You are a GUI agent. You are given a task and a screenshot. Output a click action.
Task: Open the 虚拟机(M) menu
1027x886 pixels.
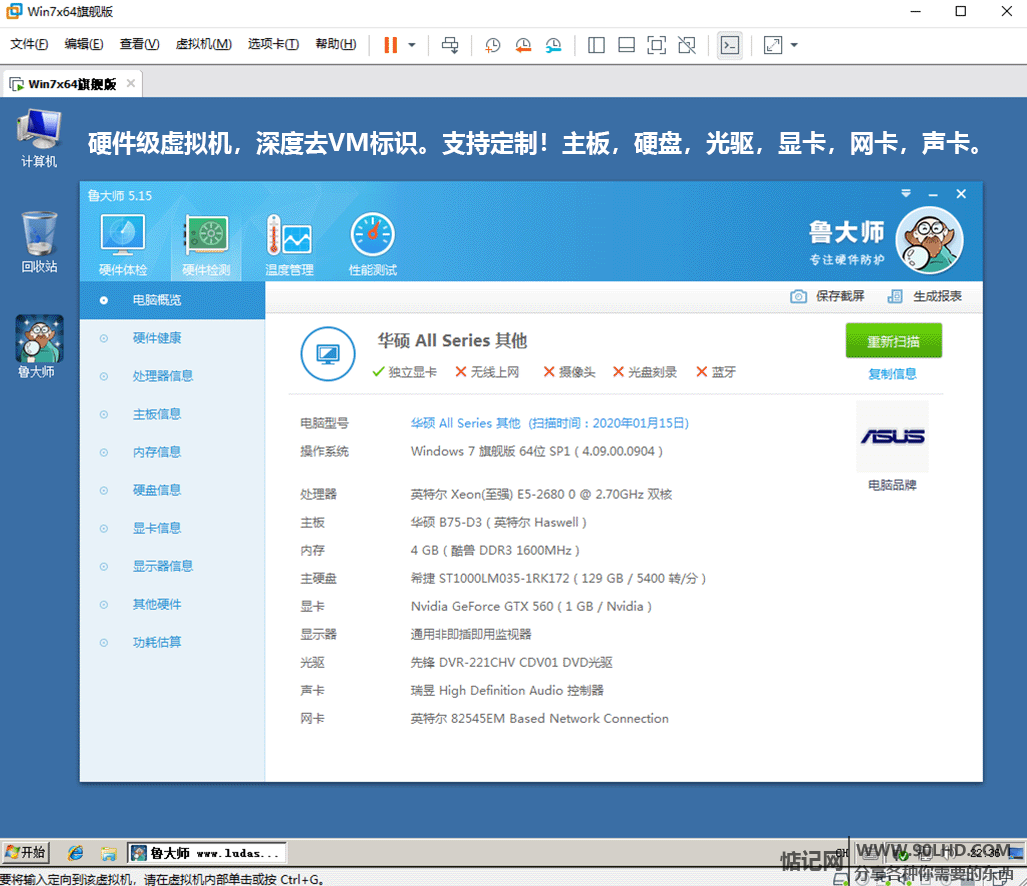pos(204,44)
